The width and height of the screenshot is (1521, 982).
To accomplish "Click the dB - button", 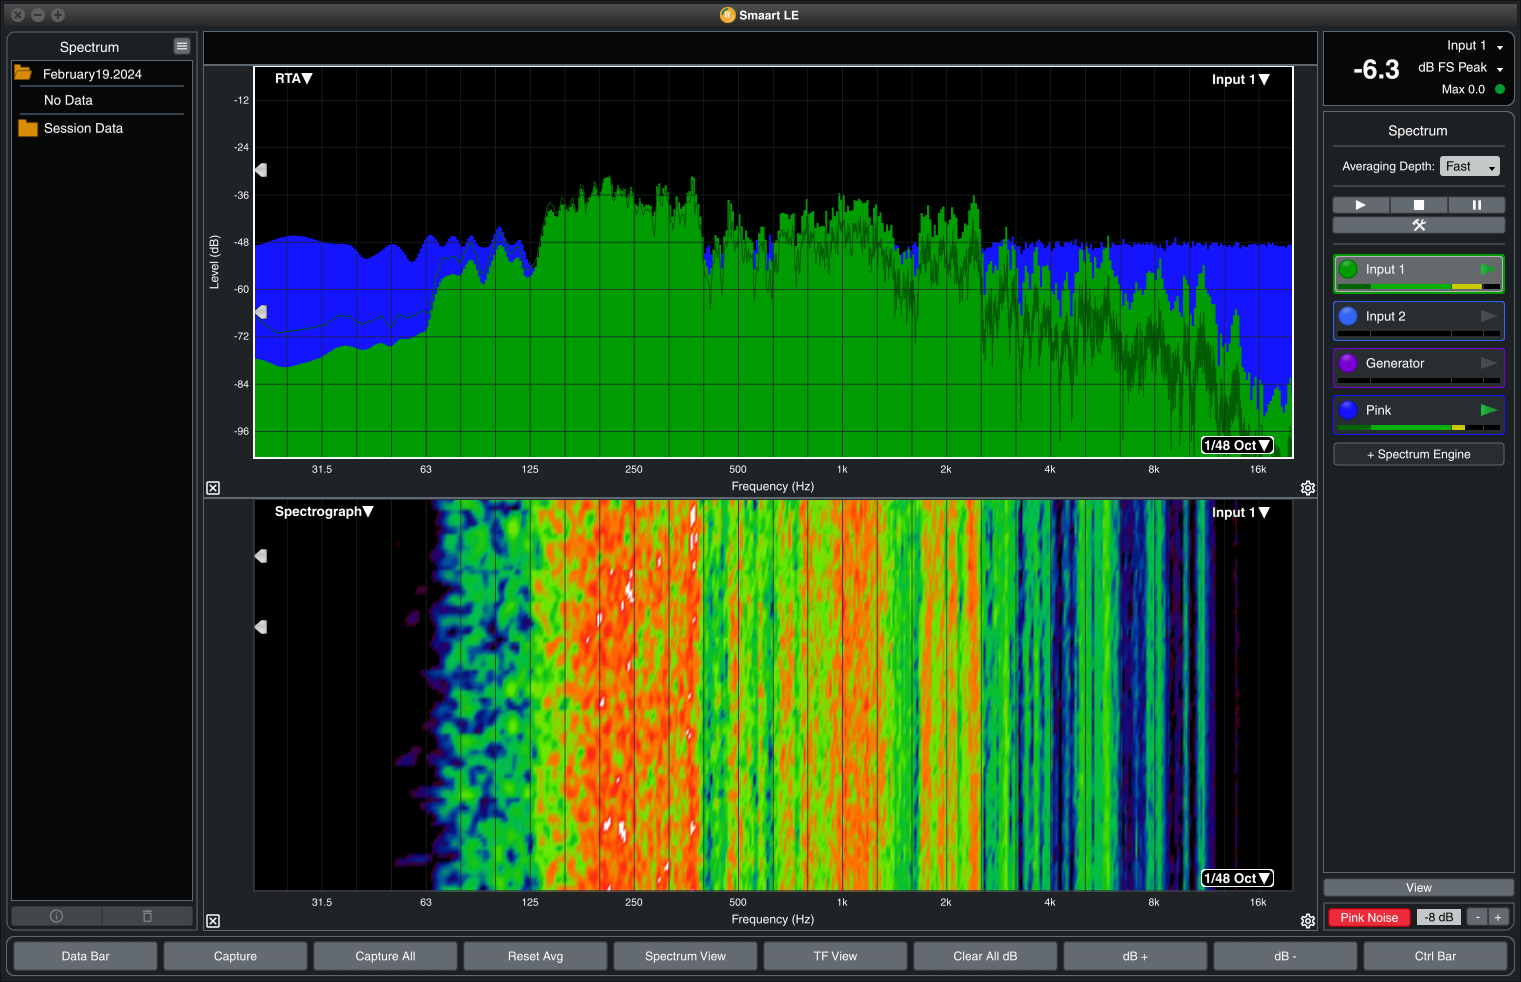I will pyautogui.click(x=1285, y=956).
